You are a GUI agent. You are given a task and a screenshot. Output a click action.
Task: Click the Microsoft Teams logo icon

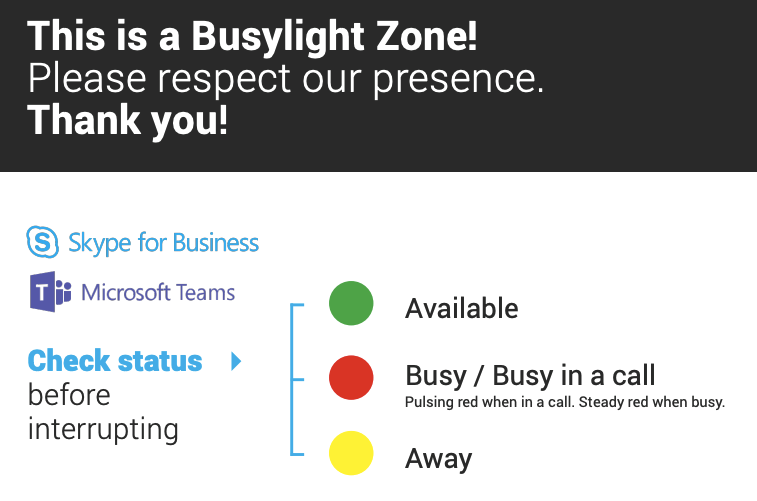tap(51, 292)
